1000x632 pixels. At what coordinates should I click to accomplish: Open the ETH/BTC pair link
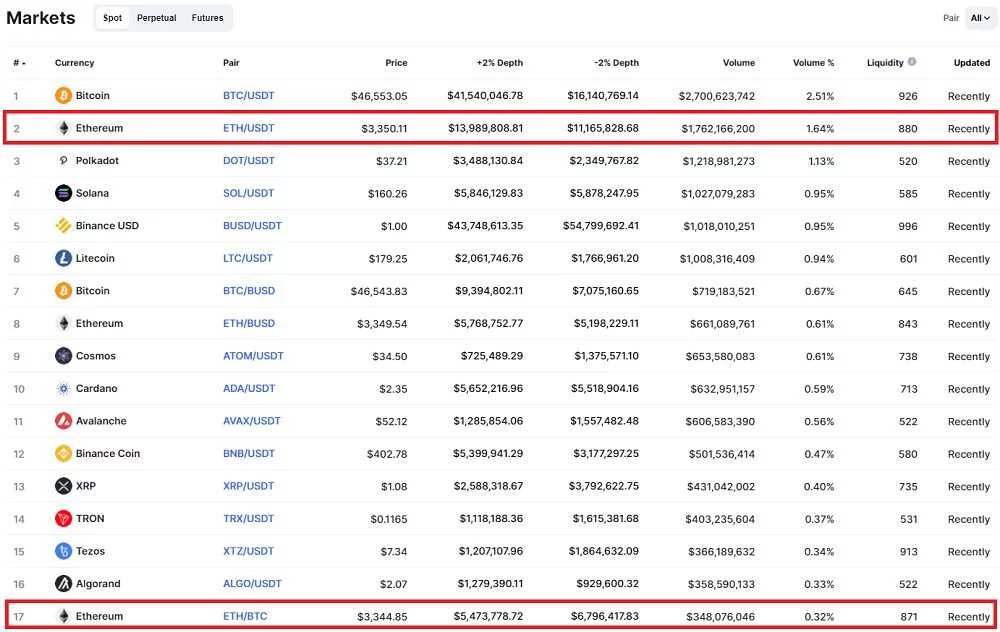click(x=245, y=617)
